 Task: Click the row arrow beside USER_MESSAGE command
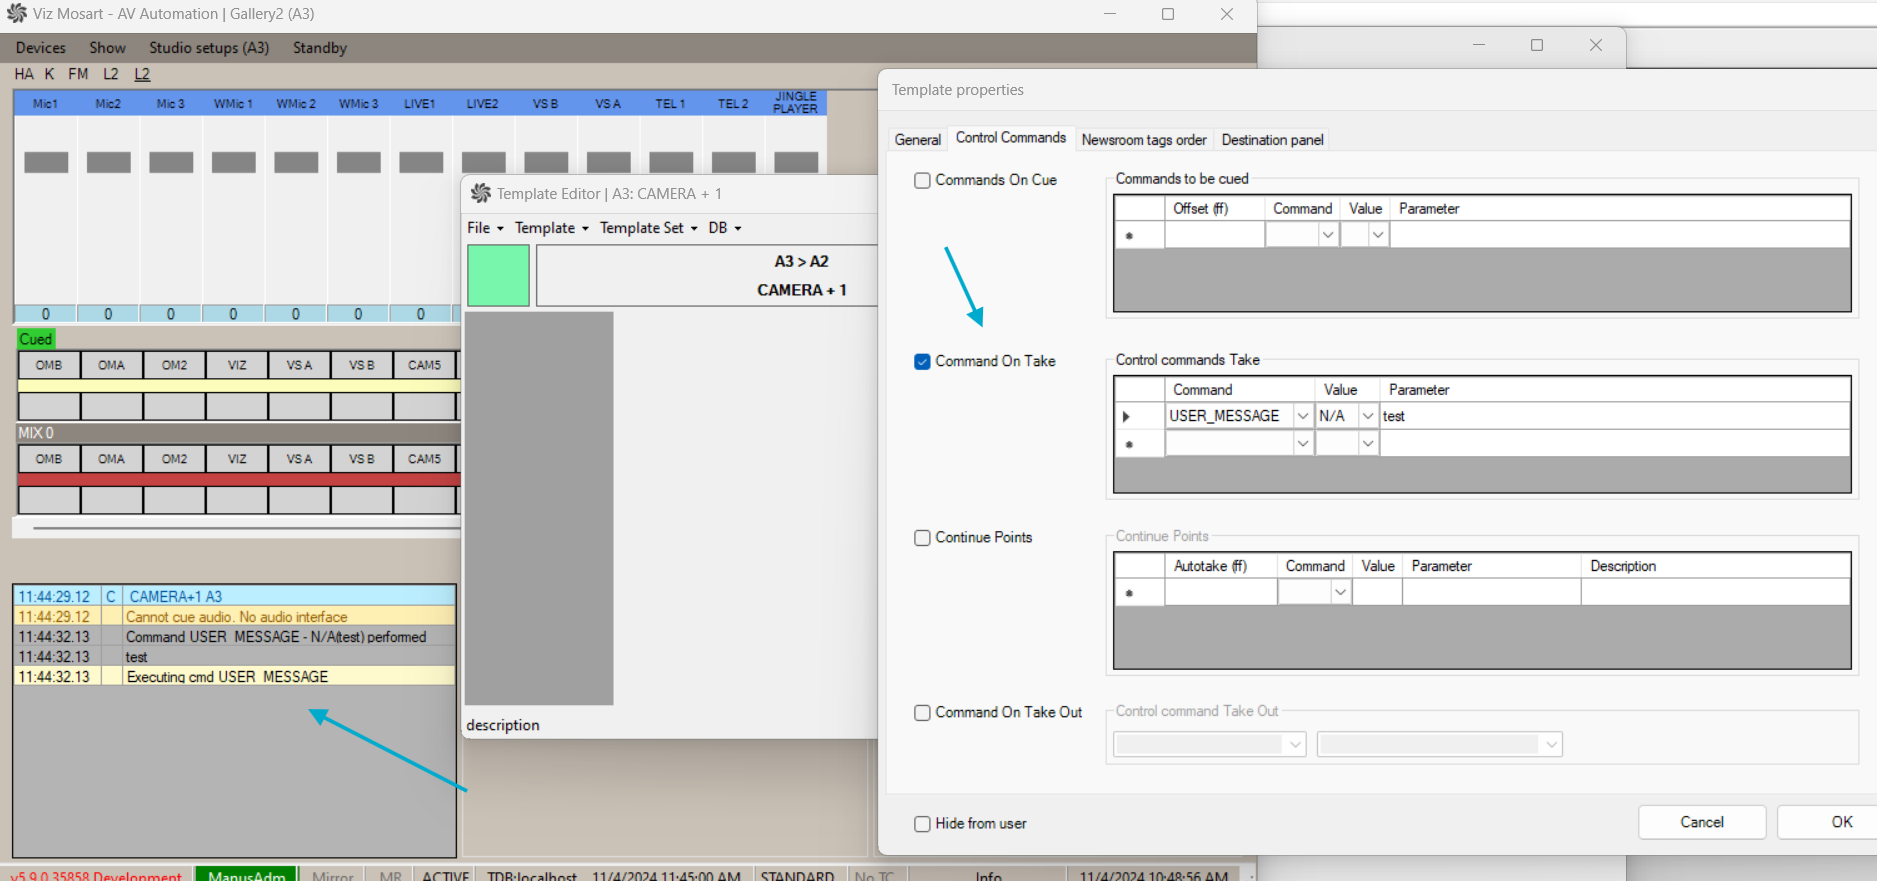[x=1127, y=416]
